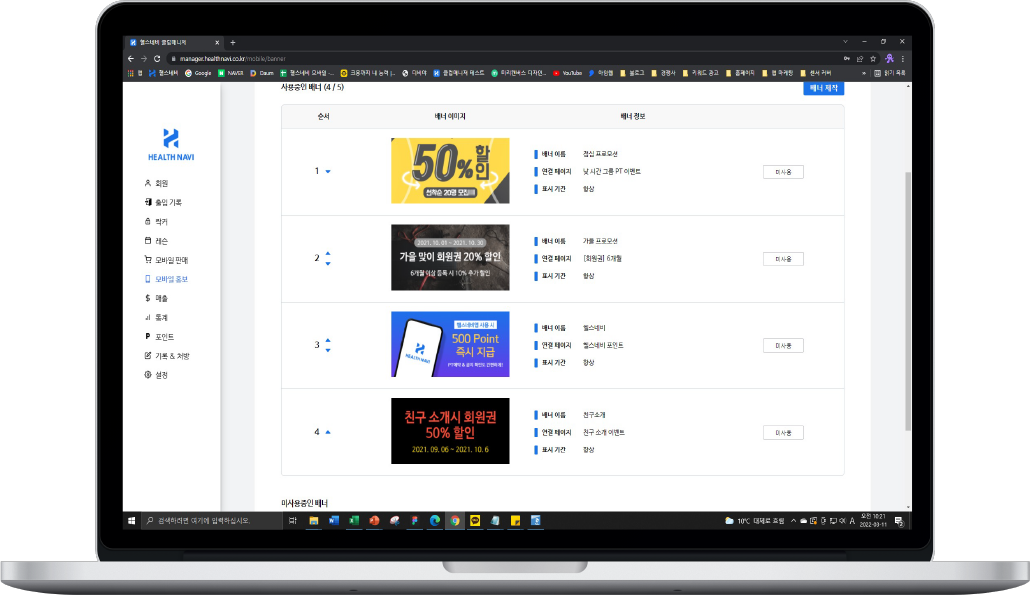
Task: Click the taskbar clock showing 10:21
Action: tap(873, 520)
